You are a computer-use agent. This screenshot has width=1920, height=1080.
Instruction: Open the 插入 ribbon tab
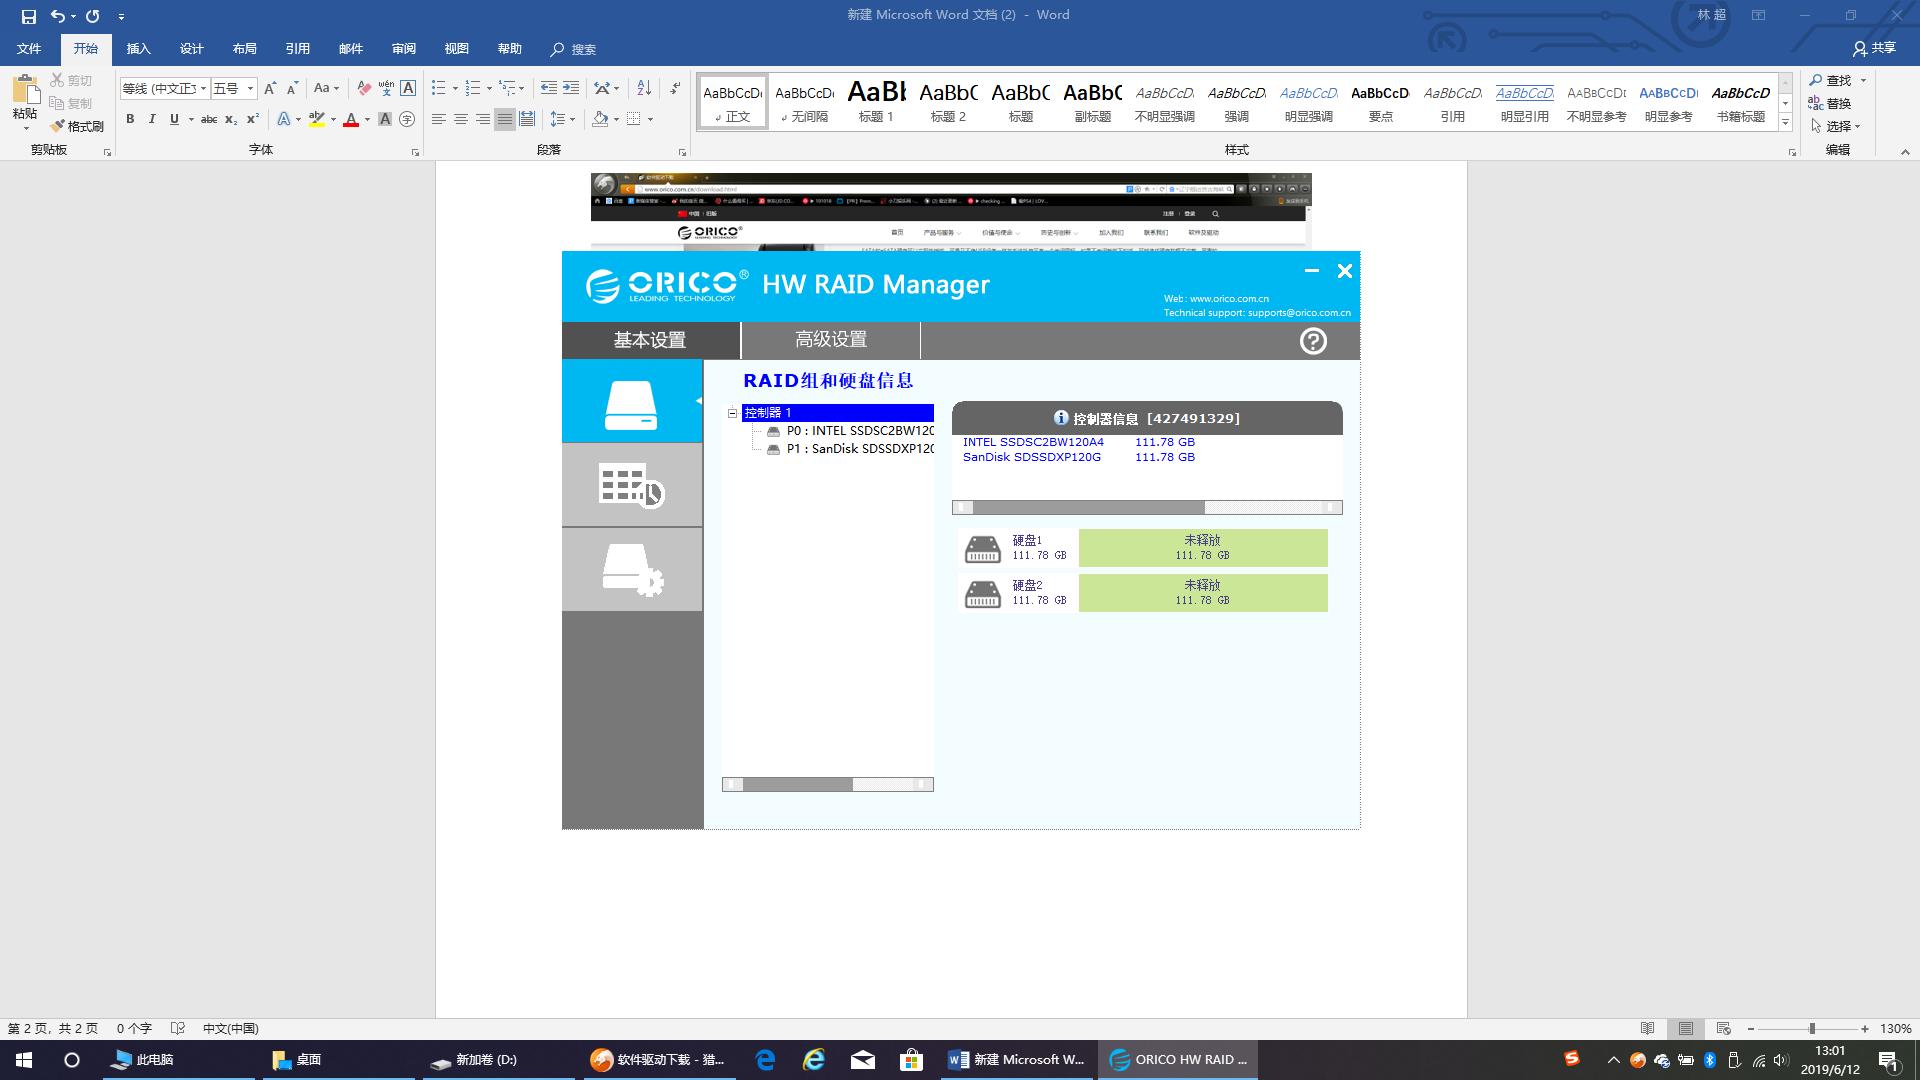pyautogui.click(x=138, y=49)
